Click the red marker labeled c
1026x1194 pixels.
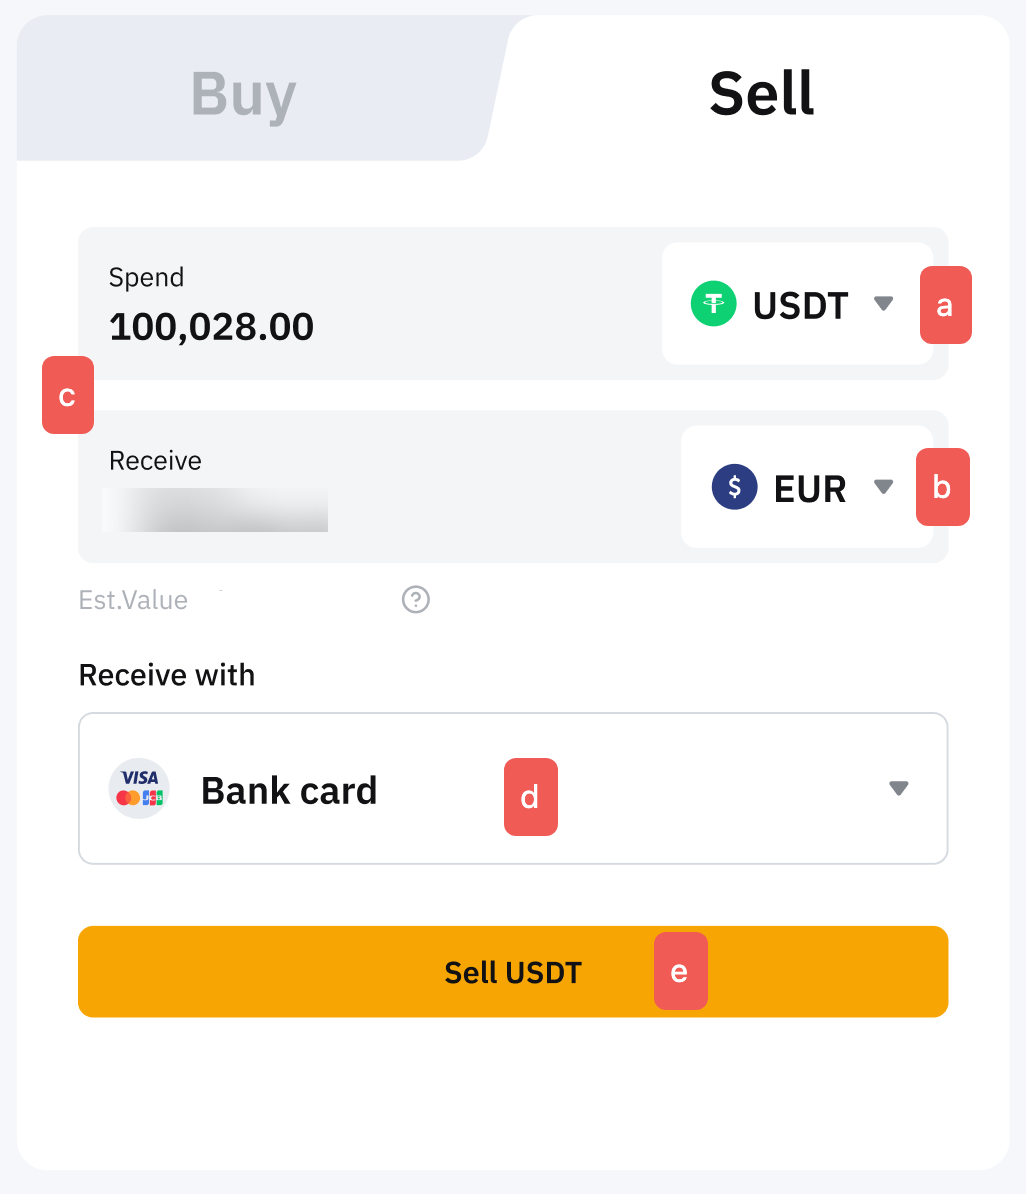68,395
